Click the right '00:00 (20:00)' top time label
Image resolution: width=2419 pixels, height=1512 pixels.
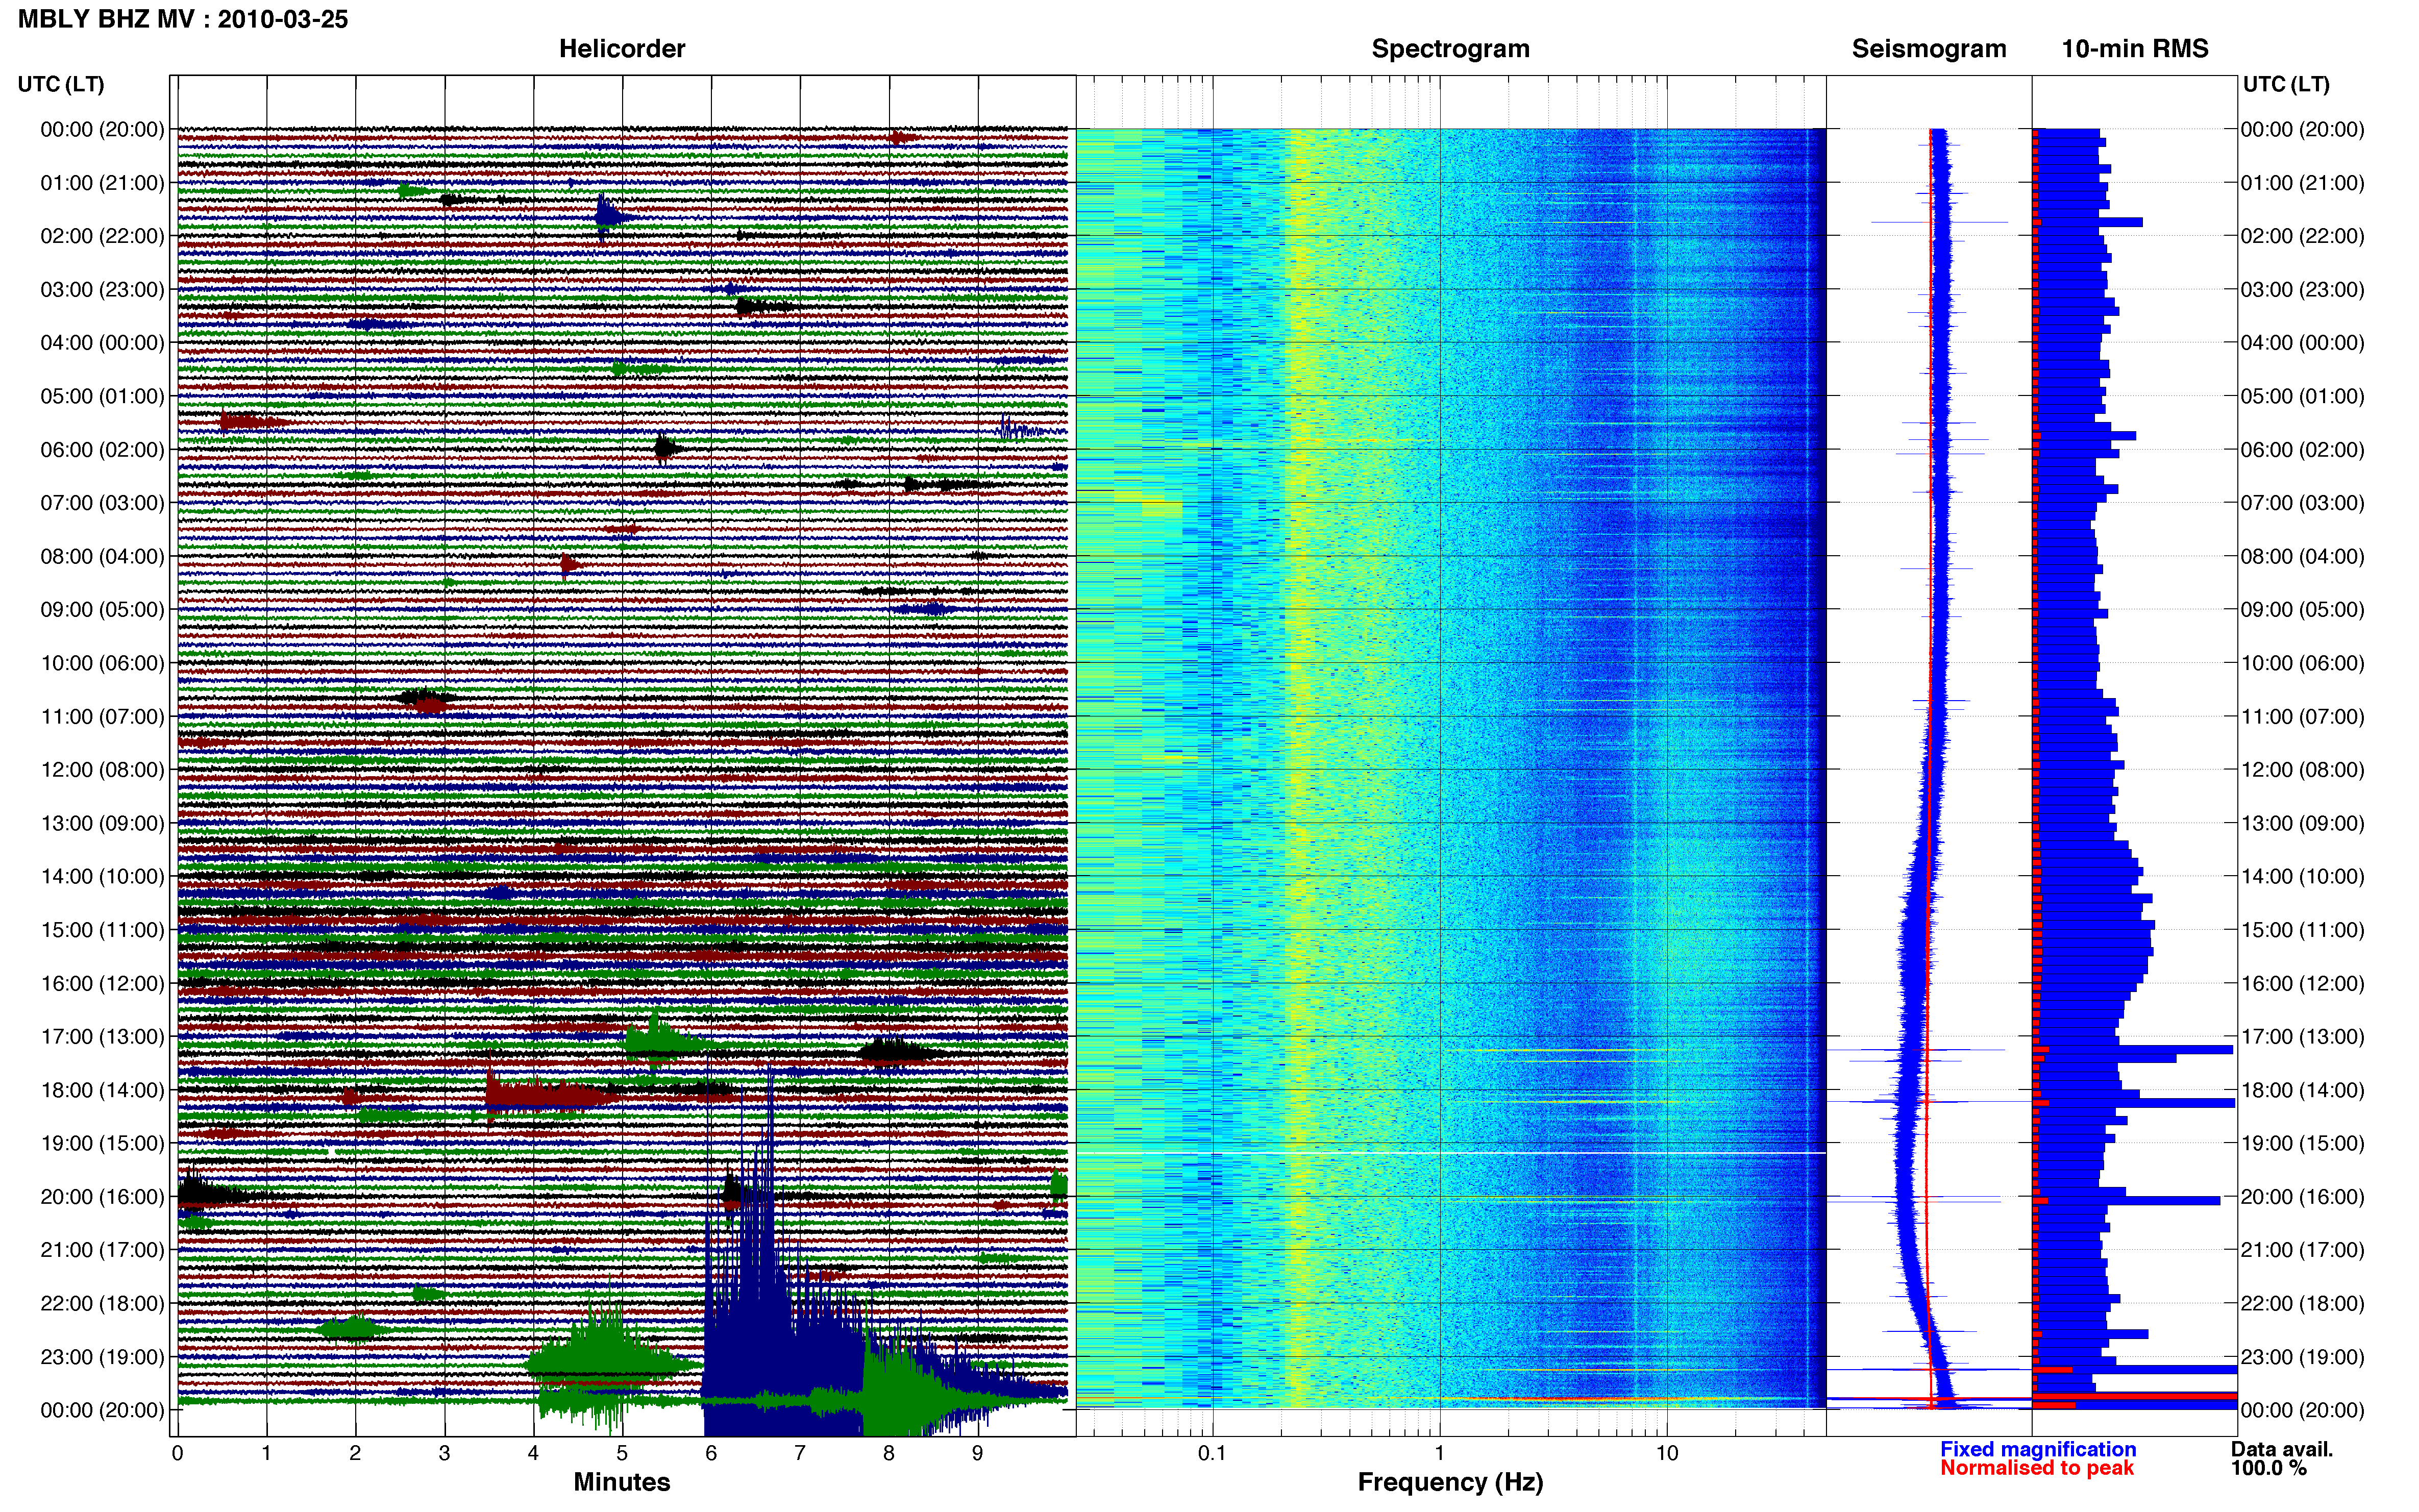pos(2302,130)
